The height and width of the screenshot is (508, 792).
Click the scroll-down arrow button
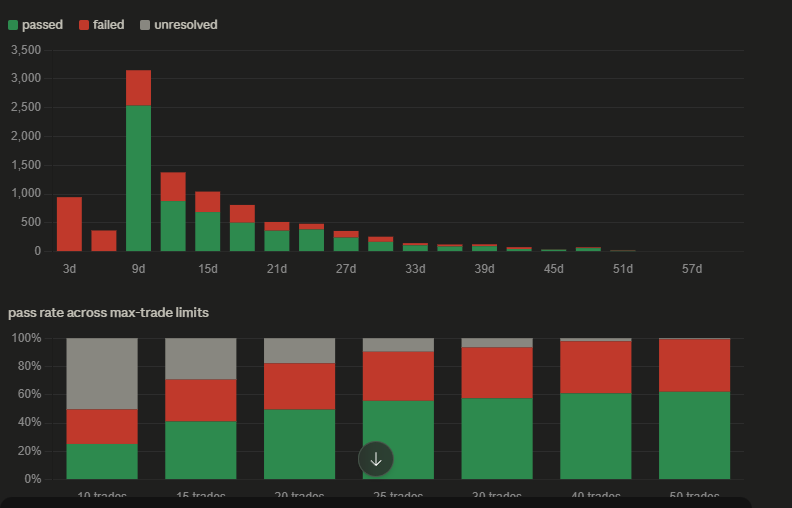pyautogui.click(x=376, y=459)
